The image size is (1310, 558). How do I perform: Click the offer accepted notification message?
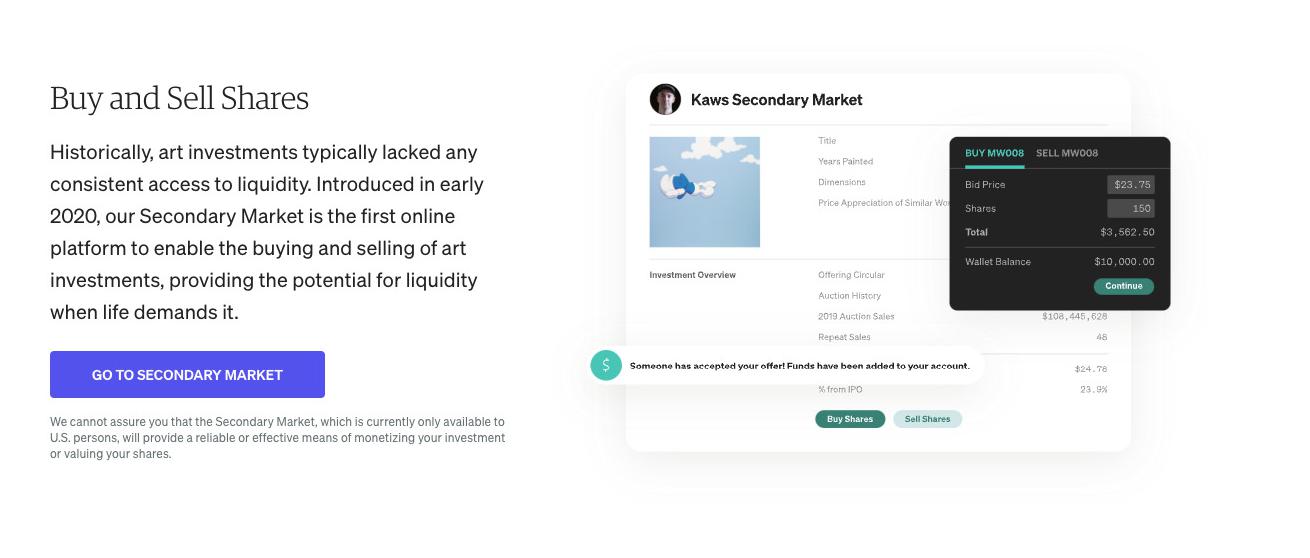click(x=799, y=366)
